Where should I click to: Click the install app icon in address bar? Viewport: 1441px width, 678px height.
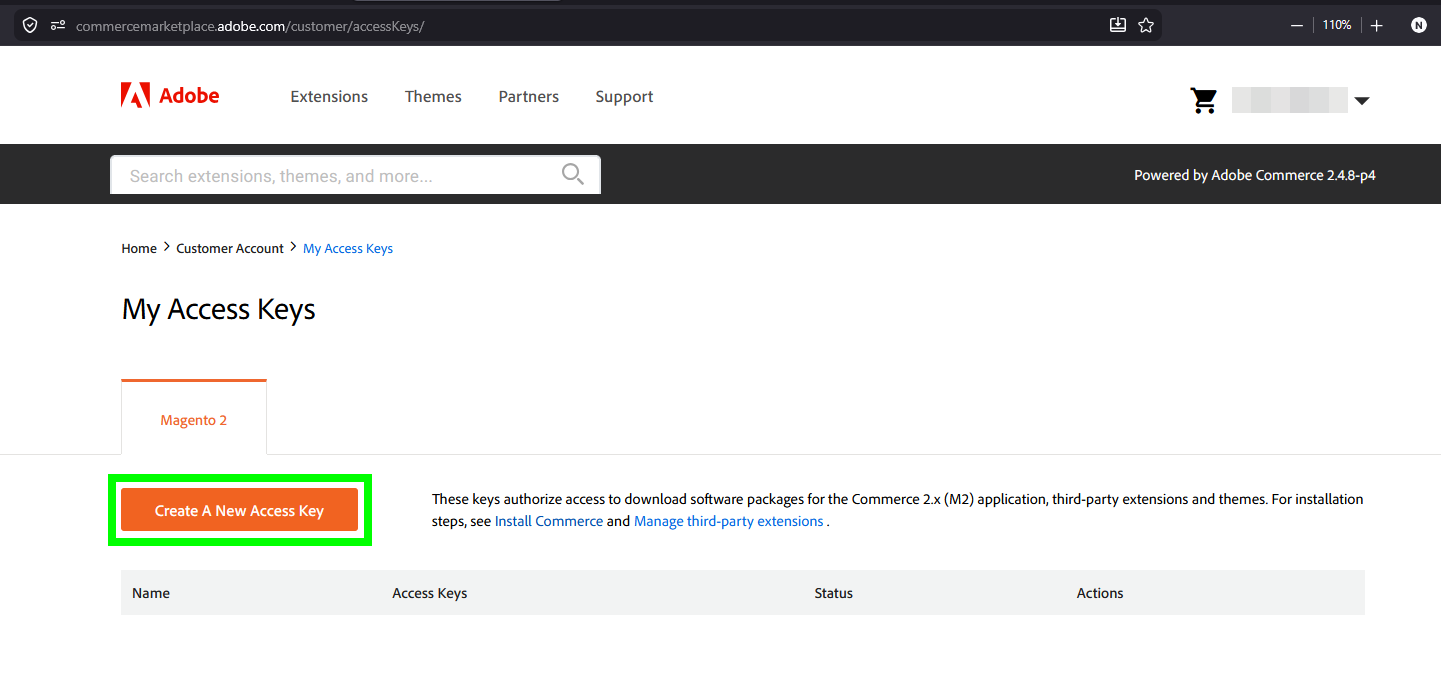(x=1118, y=25)
